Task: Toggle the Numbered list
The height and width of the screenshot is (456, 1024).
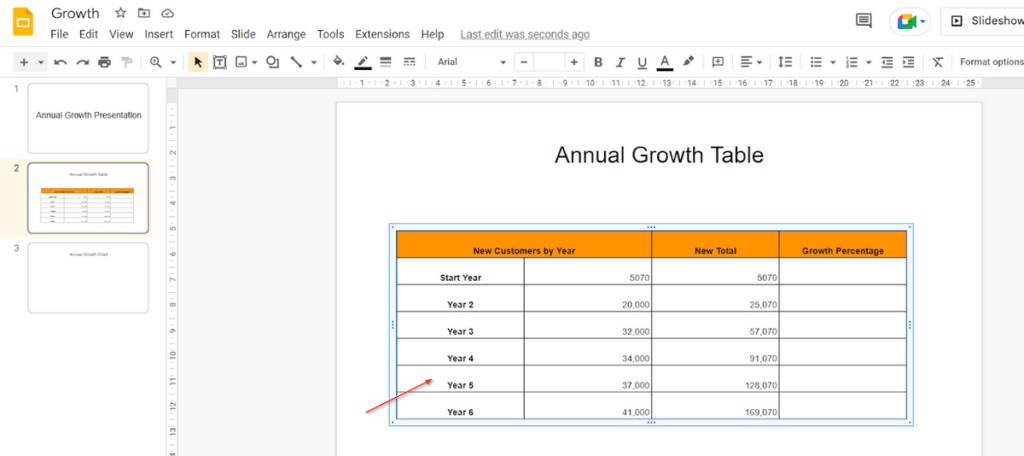Action: tap(851, 62)
